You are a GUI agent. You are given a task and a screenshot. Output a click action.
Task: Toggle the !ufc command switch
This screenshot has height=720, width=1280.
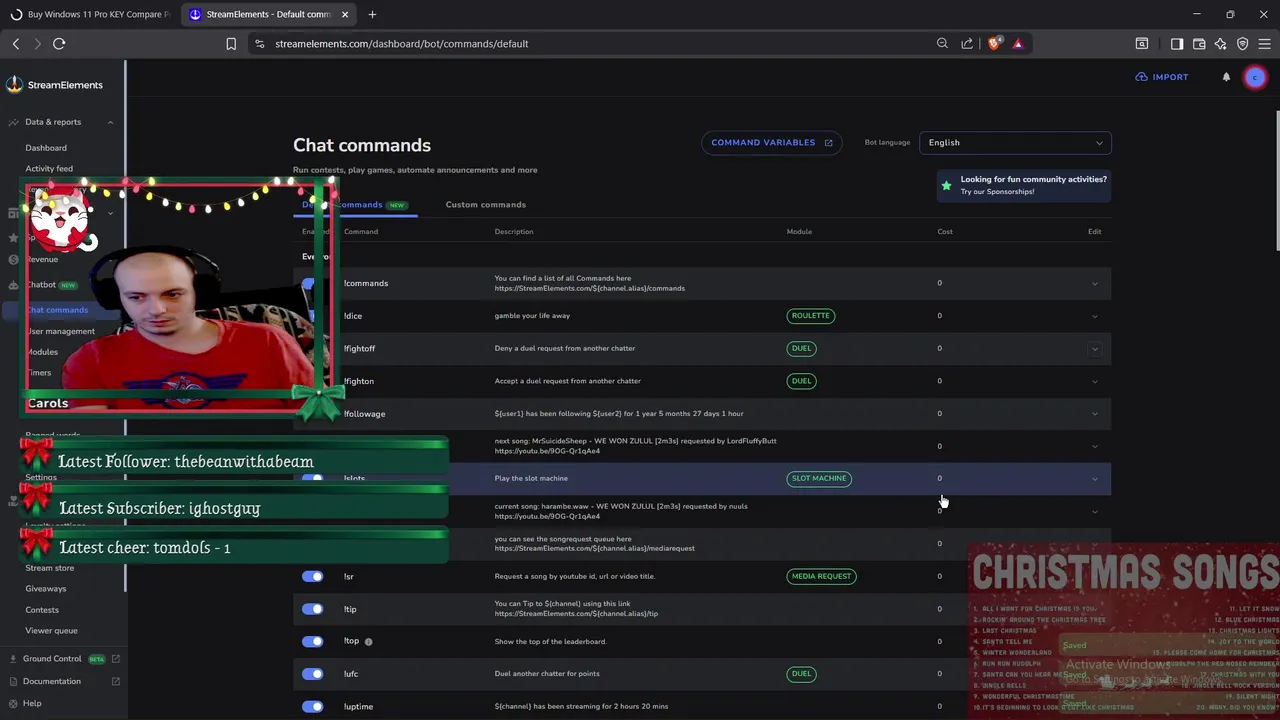point(313,674)
